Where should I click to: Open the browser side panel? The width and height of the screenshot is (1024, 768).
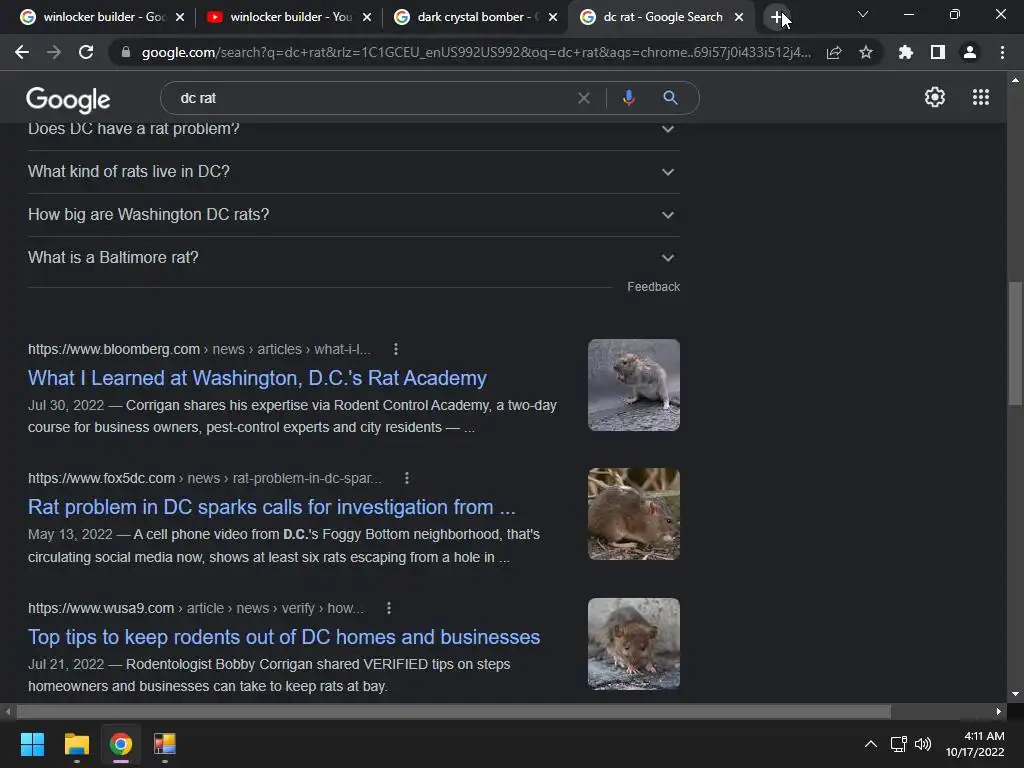point(938,52)
